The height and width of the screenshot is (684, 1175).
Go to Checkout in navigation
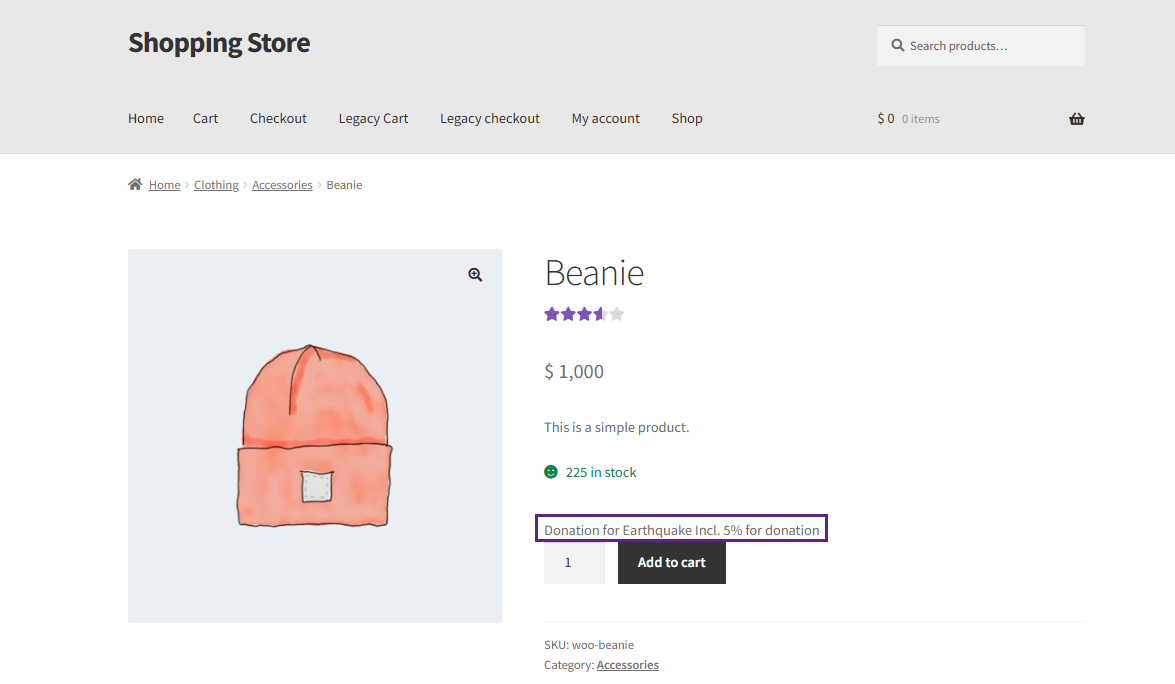point(278,118)
